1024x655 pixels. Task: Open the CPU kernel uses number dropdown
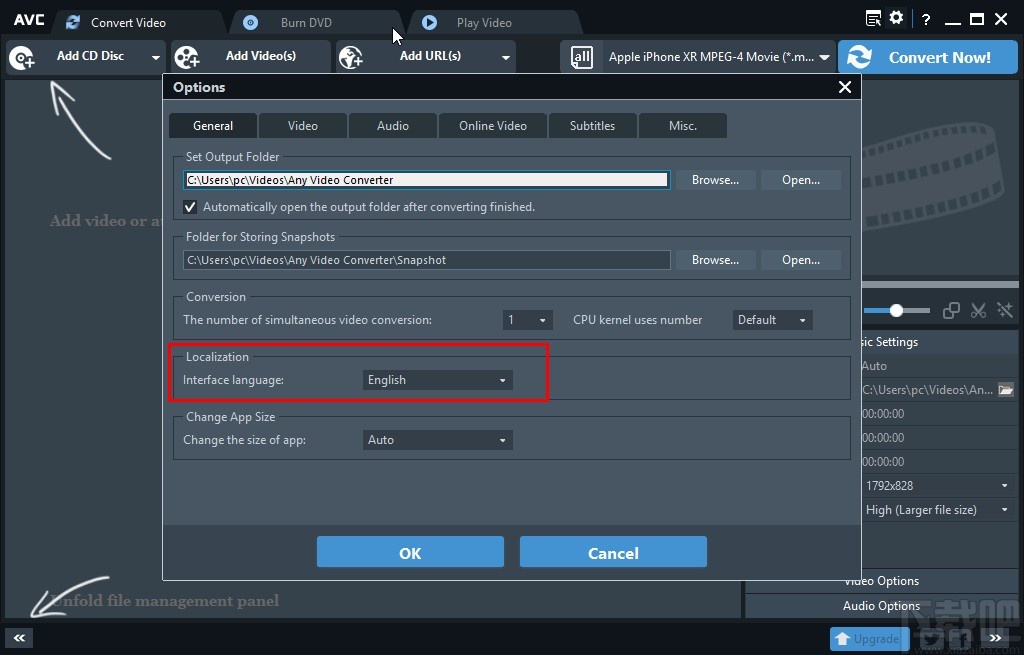pyautogui.click(x=772, y=320)
